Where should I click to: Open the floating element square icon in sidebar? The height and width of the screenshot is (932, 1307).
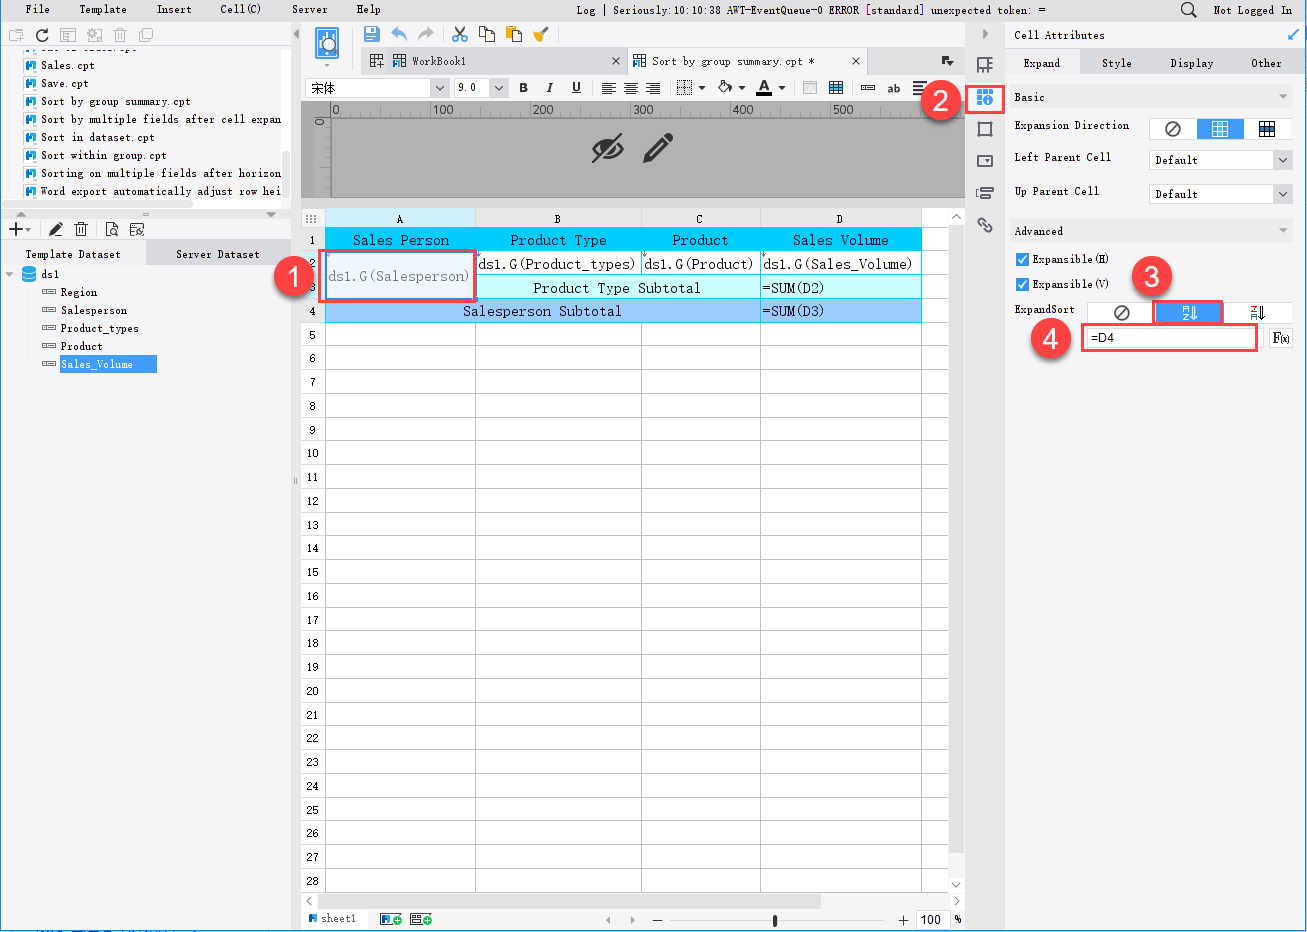tap(985, 129)
